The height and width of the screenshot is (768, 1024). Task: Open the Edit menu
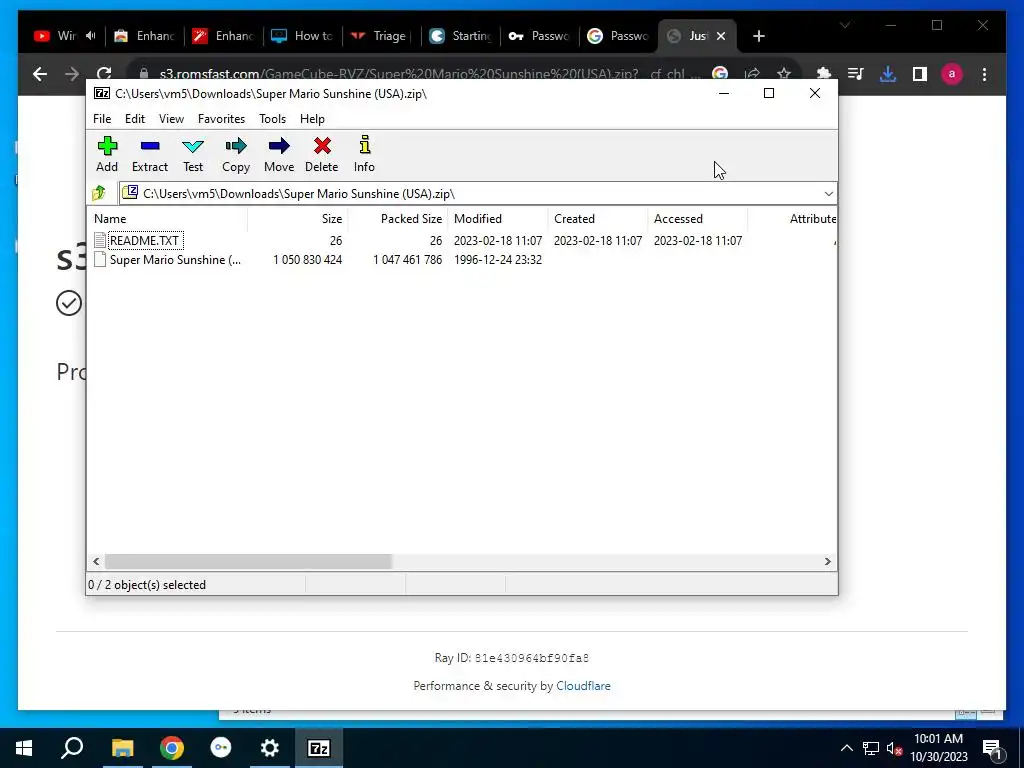coord(135,119)
